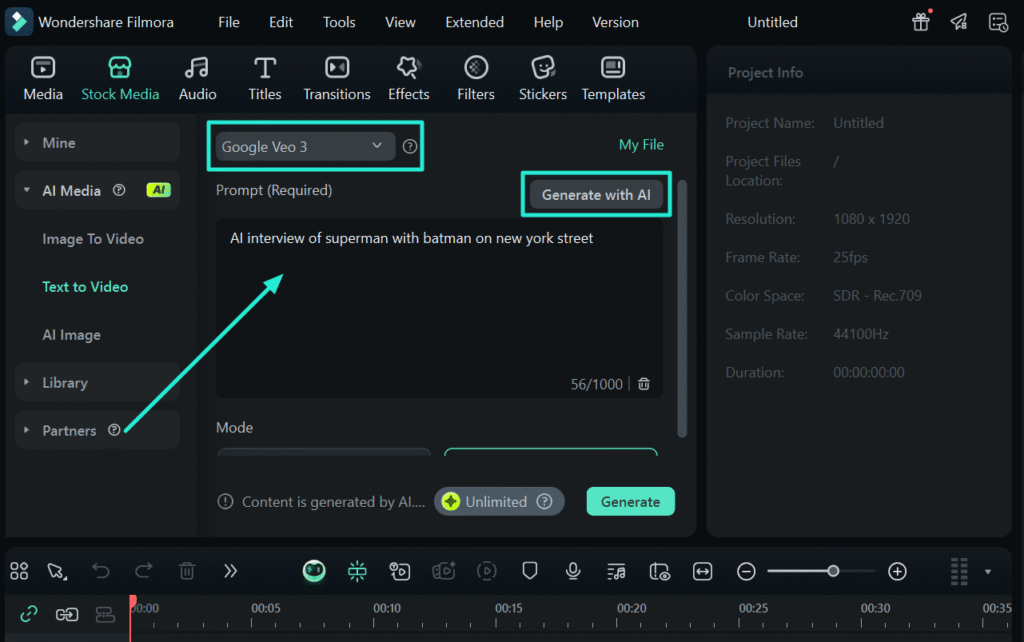Click the fit timeline to window icon
The image size is (1024, 642).
tap(702, 571)
